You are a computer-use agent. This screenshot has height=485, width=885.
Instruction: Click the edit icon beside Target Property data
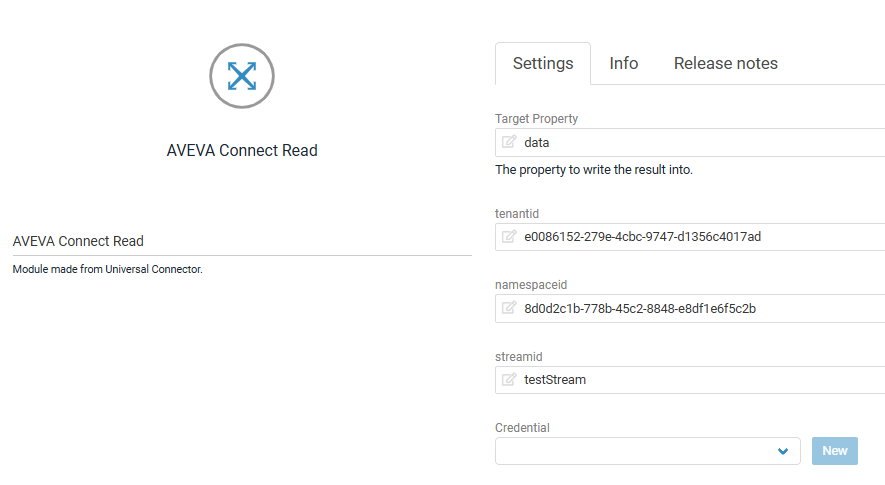509,142
